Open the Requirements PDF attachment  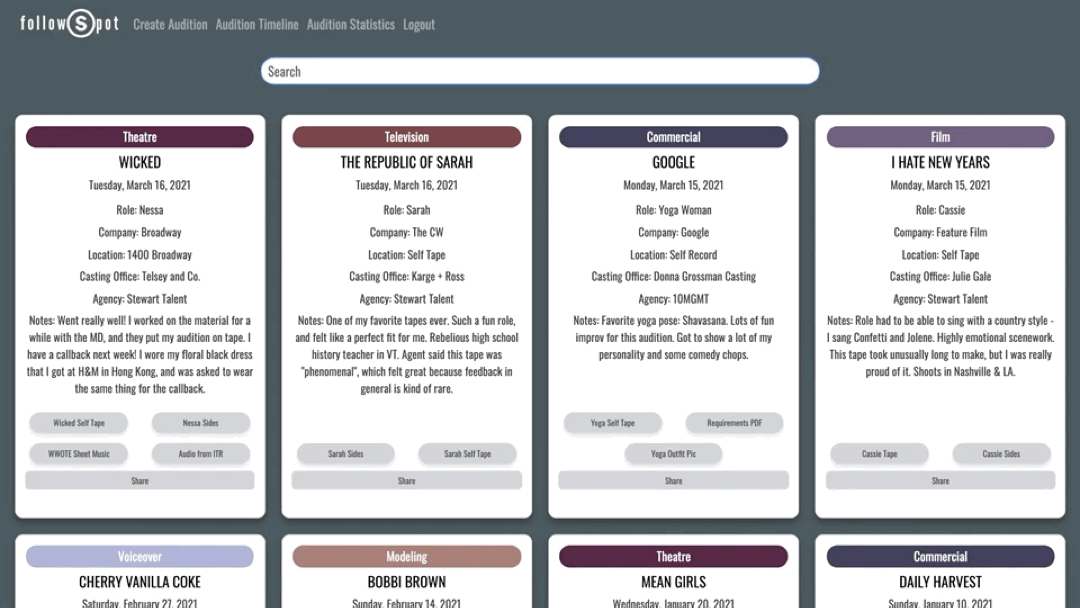pos(734,423)
